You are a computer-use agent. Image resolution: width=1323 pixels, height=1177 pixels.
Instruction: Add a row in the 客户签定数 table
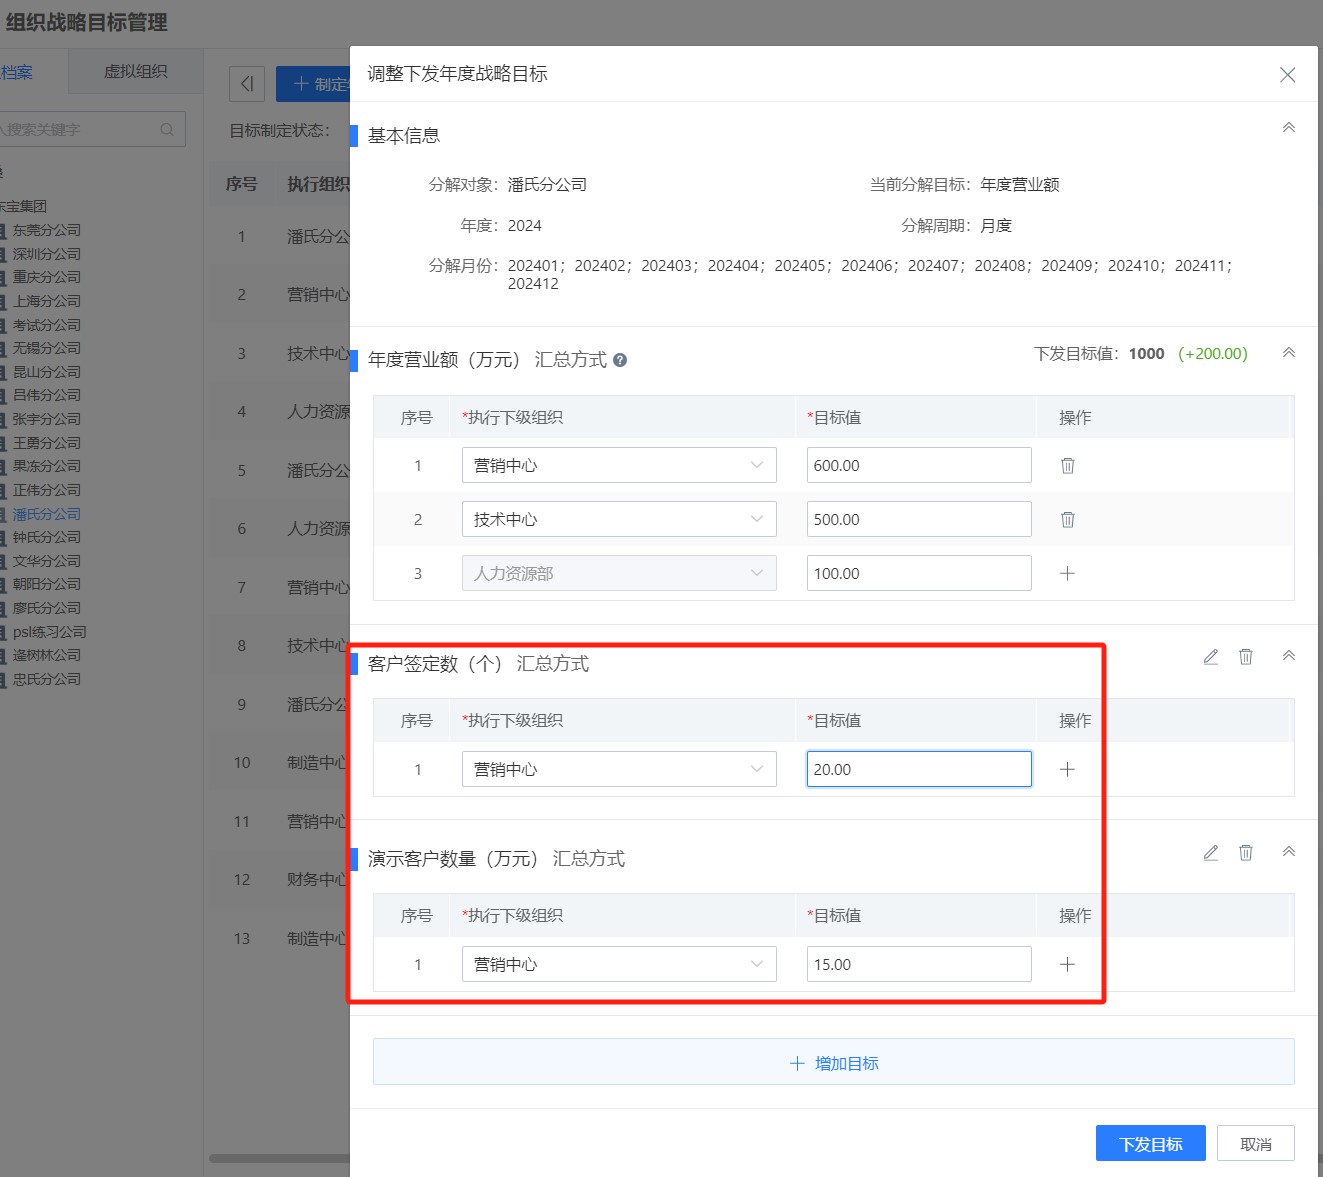(x=1067, y=770)
